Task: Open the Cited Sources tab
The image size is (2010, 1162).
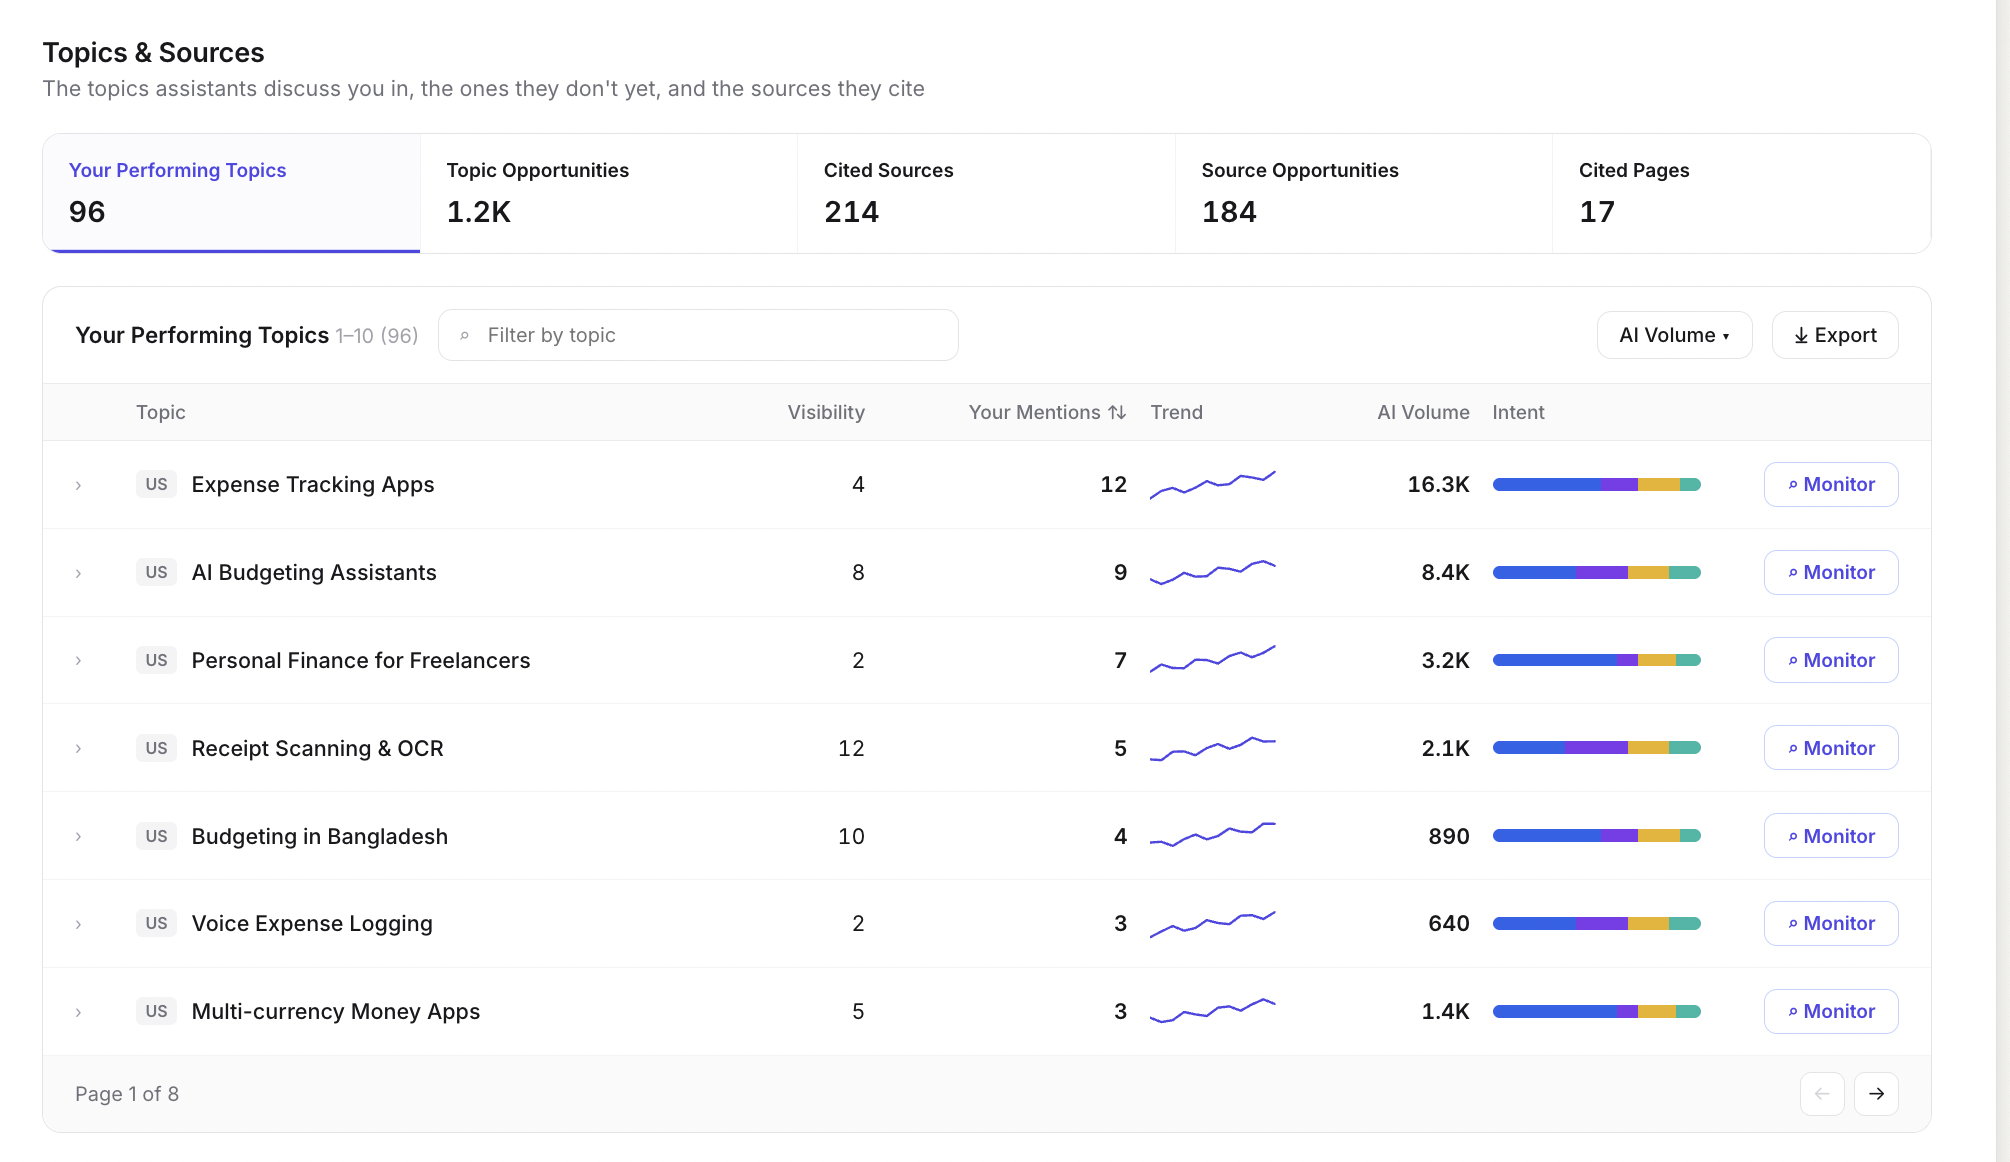Action: coord(986,193)
